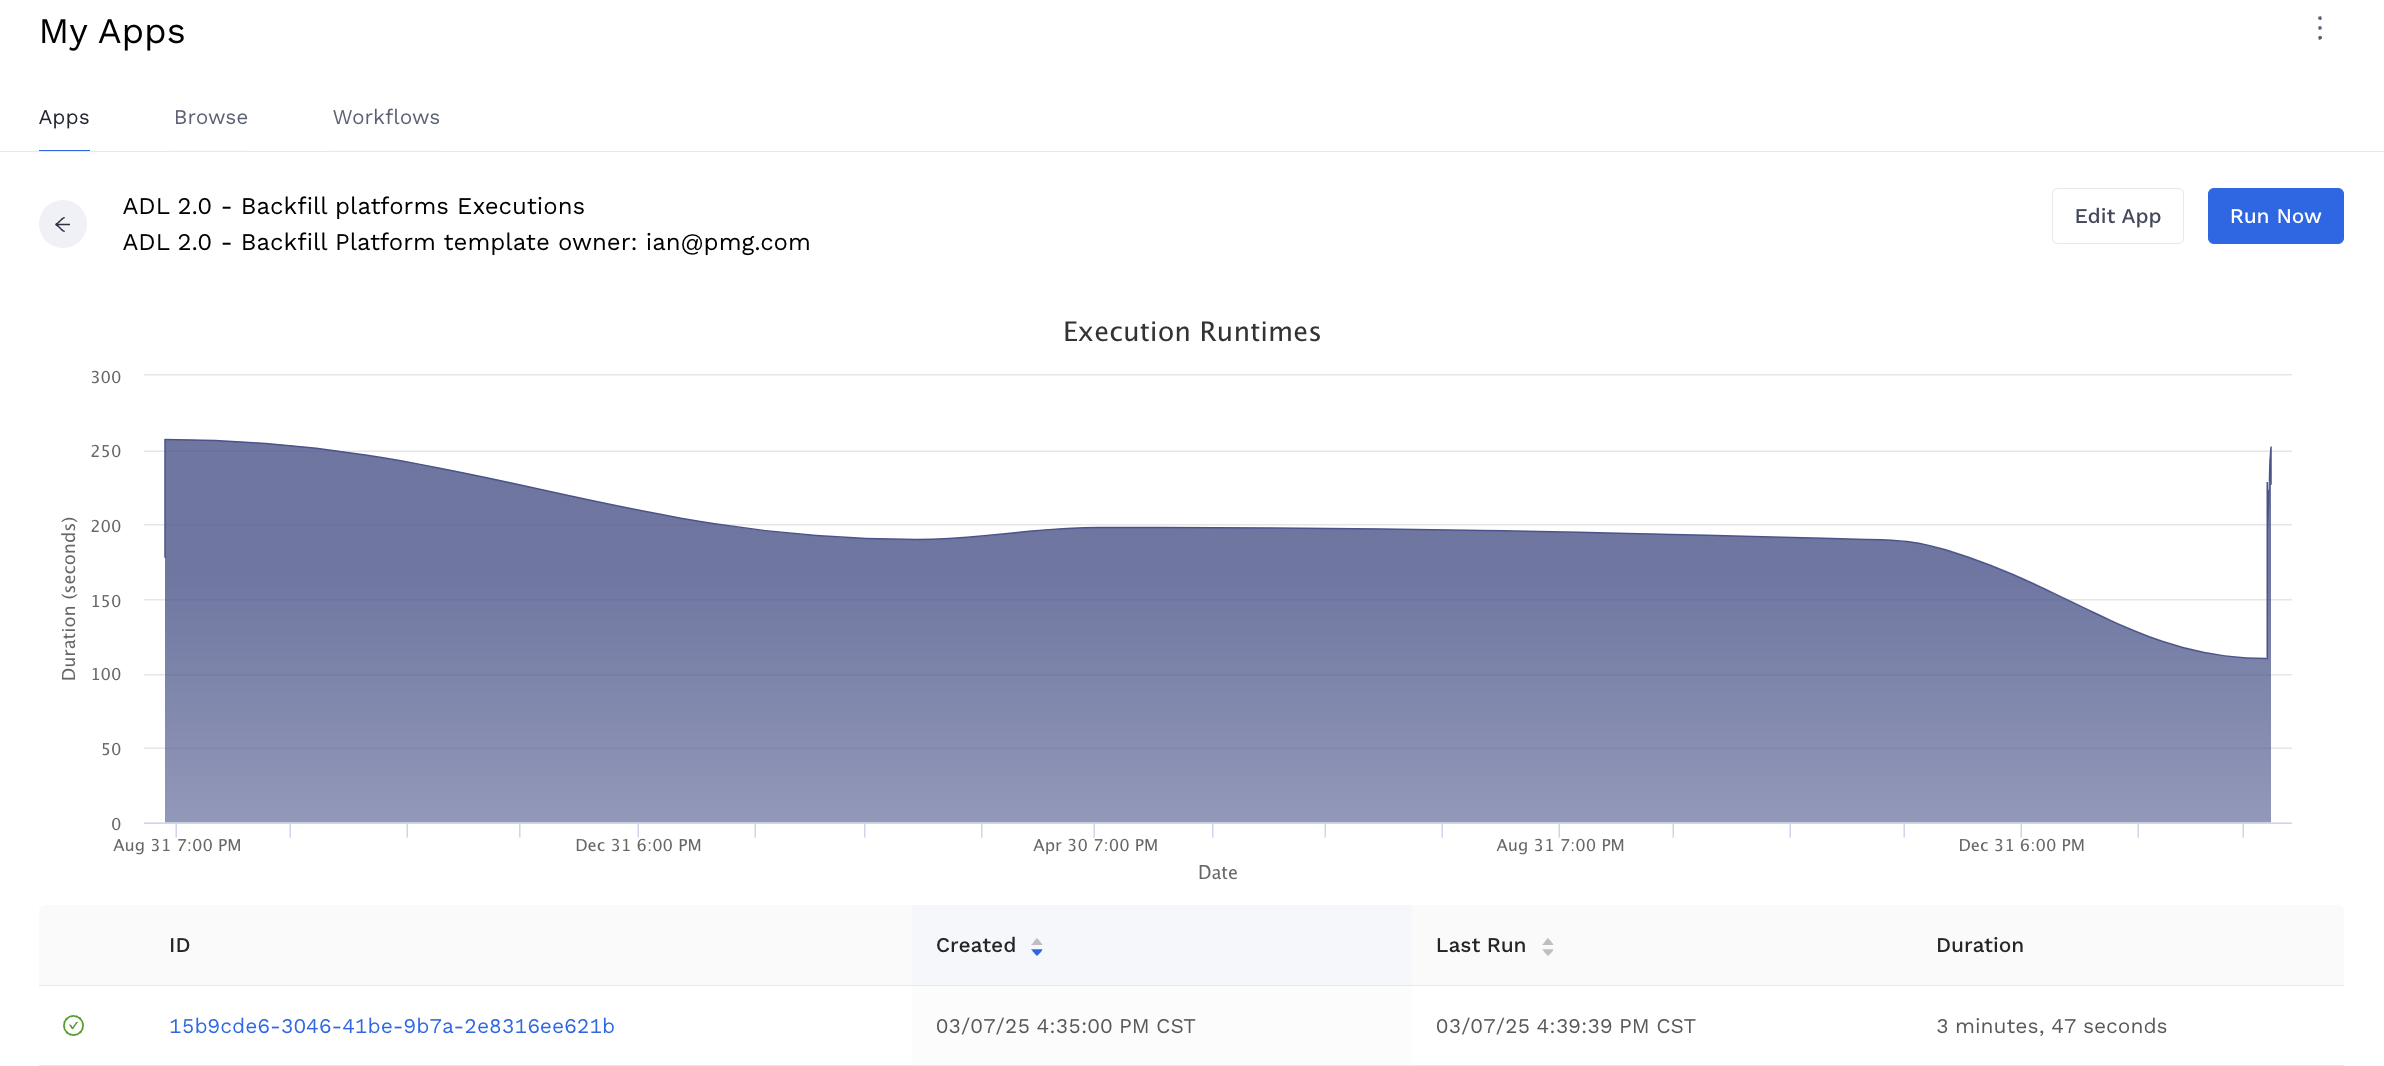Click the 3 minutes, 47 seconds duration cell

(x=2051, y=1026)
